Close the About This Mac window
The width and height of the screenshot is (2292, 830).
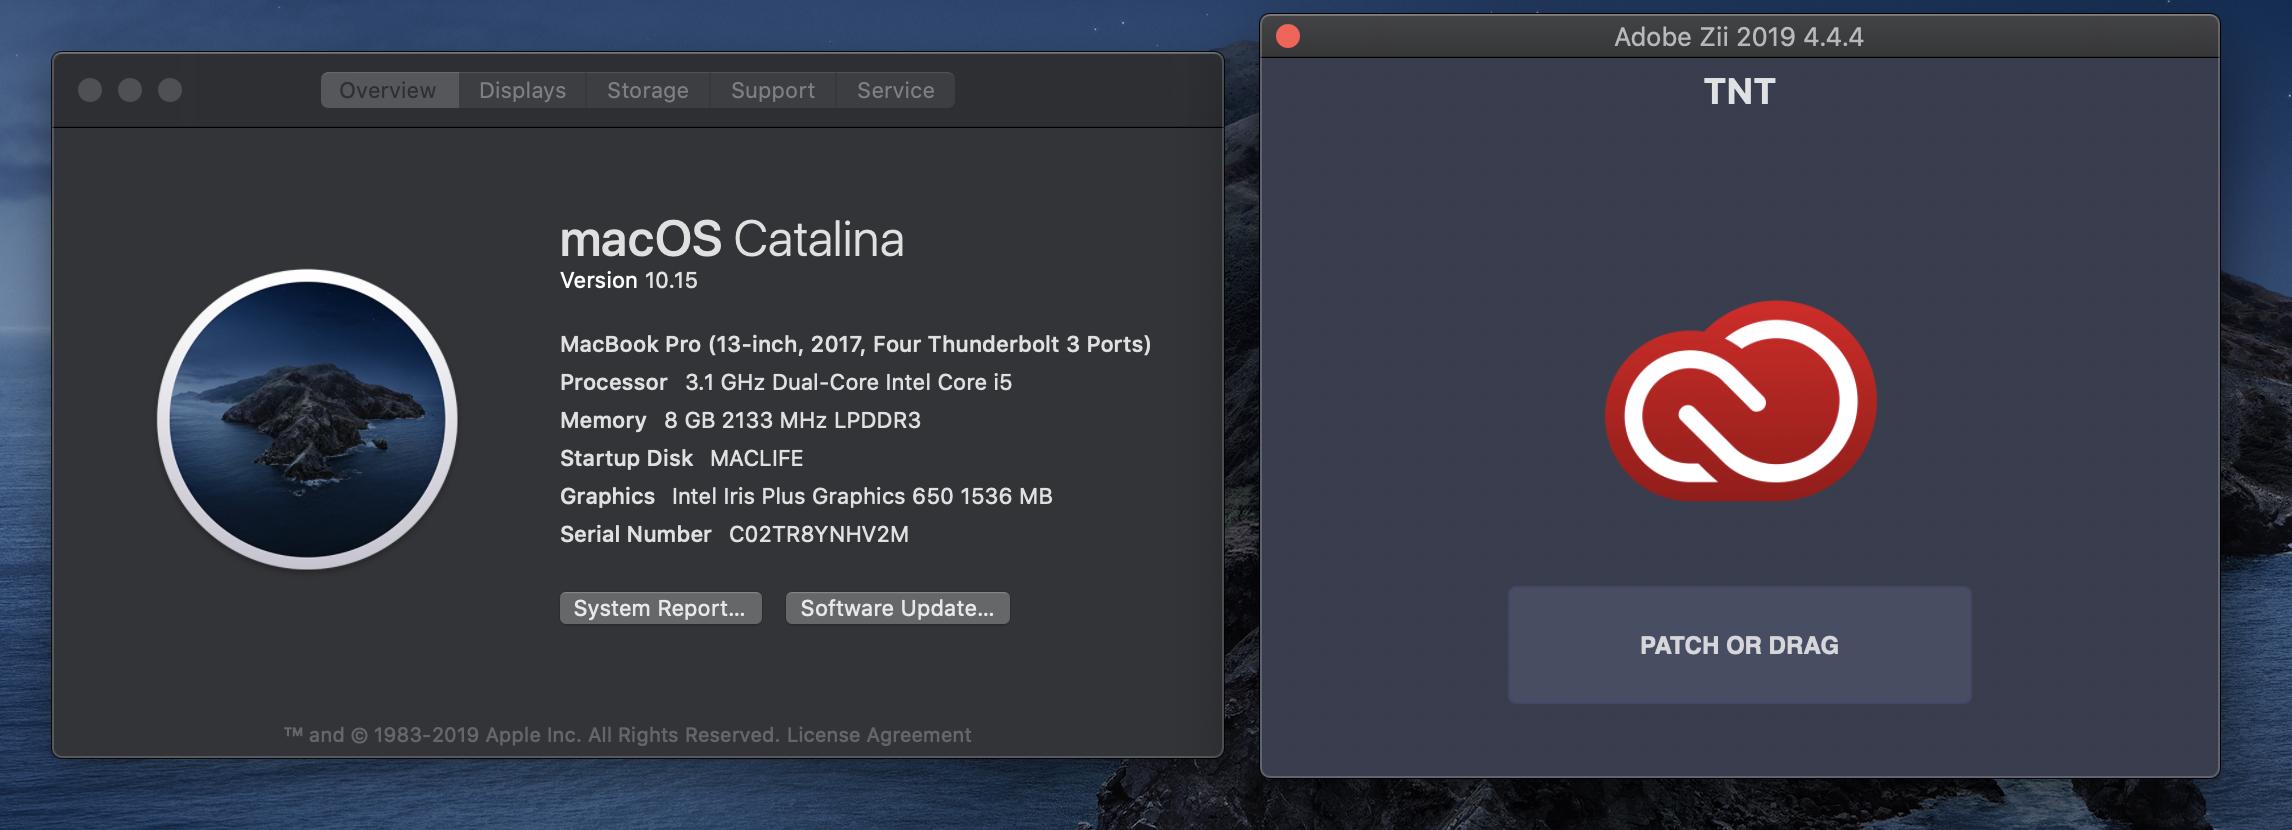pos(90,90)
